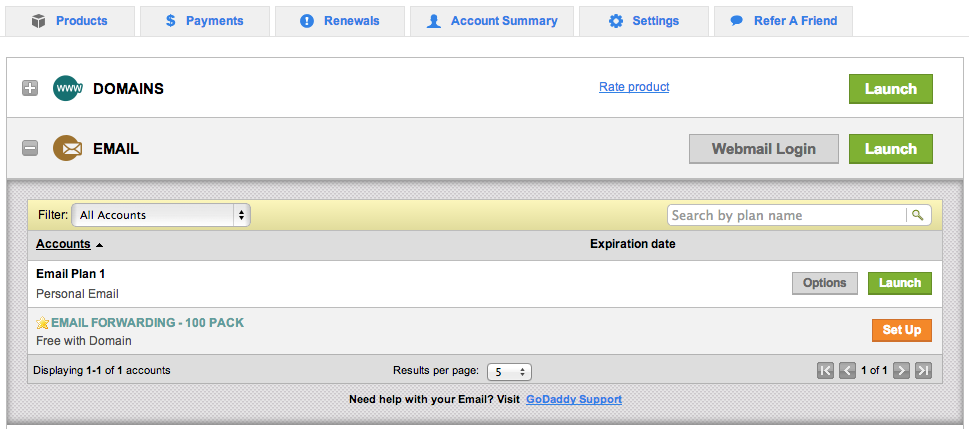This screenshot has width=969, height=429.
Task: Click the search magnifier icon
Action: pyautogui.click(x=917, y=215)
